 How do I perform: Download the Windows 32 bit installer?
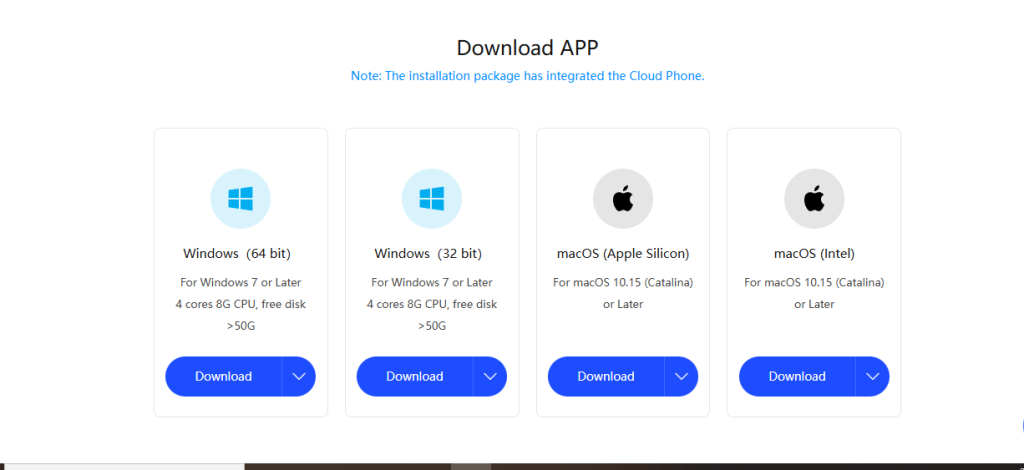(x=415, y=376)
